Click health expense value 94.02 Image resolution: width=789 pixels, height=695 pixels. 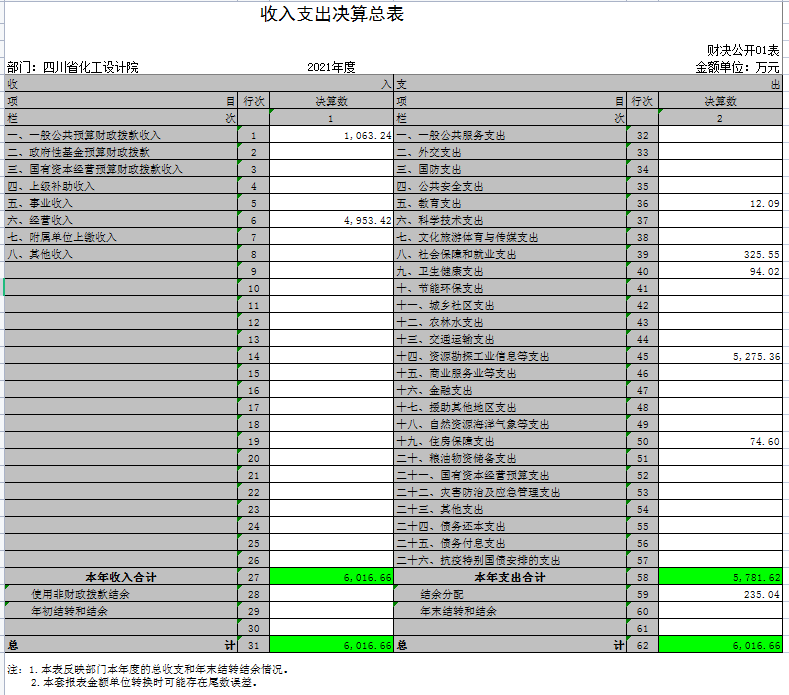pyautogui.click(x=720, y=271)
